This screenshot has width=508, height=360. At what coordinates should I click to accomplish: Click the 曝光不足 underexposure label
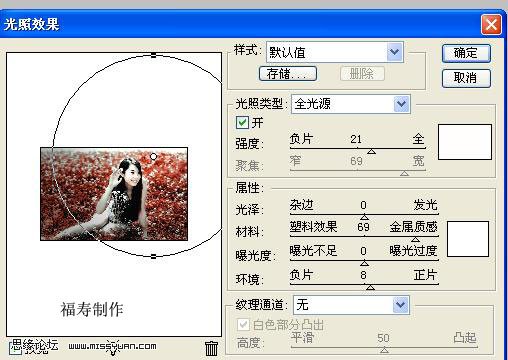point(313,250)
